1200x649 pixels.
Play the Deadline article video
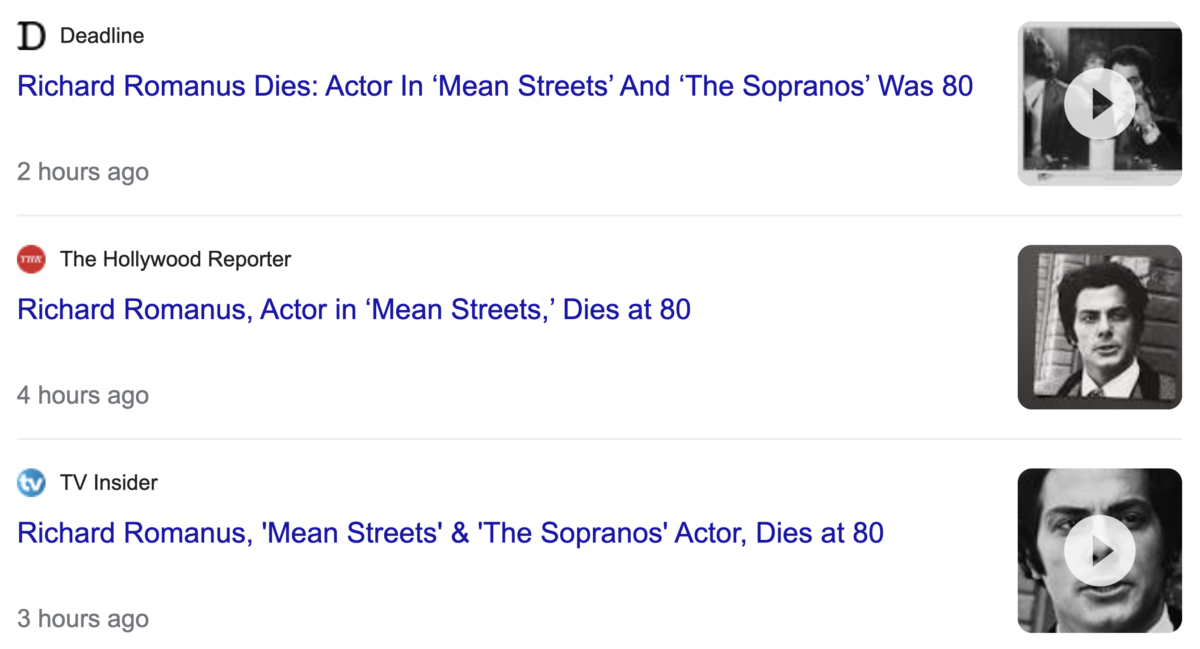[x=1099, y=103]
